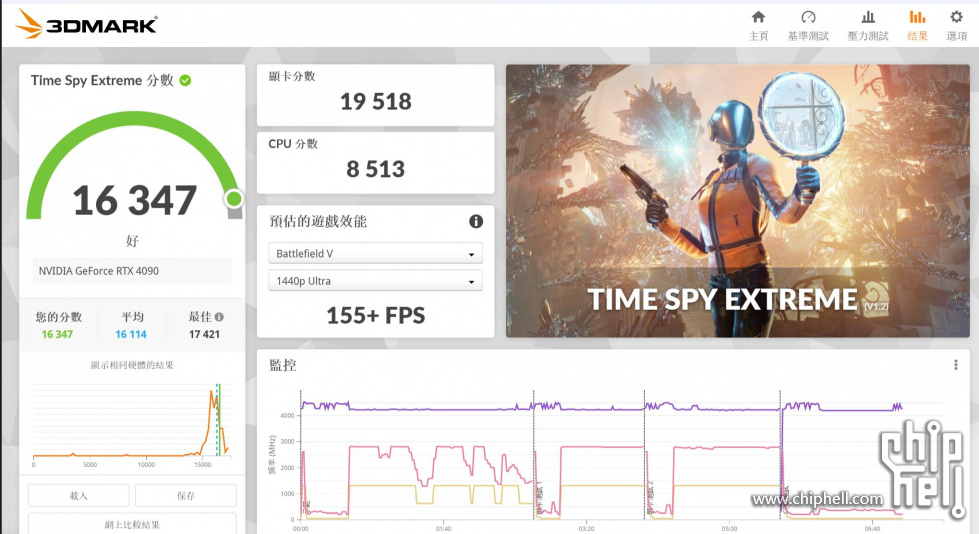Click your score value in green

tap(57, 334)
